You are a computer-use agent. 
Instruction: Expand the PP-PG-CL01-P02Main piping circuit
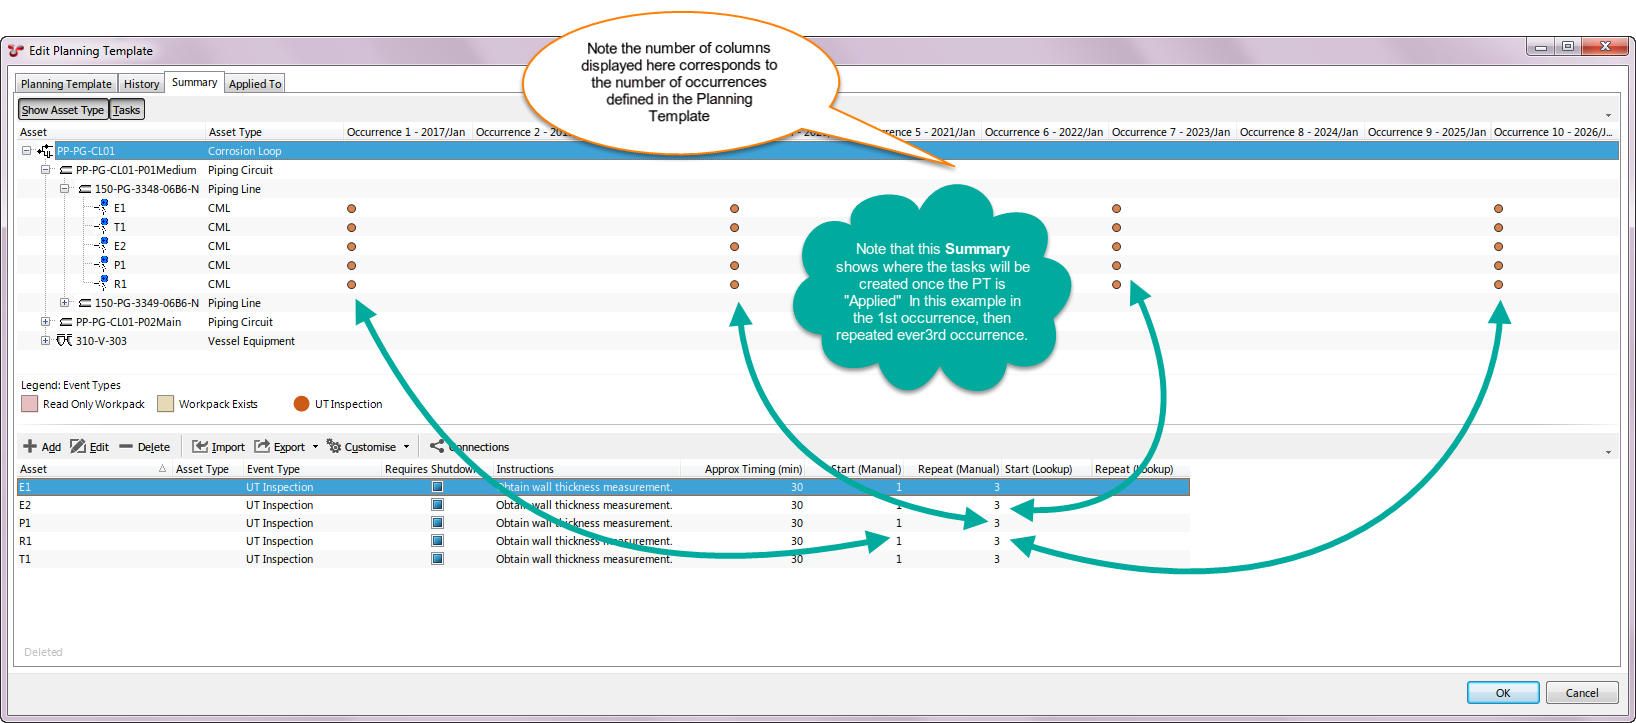coord(45,322)
